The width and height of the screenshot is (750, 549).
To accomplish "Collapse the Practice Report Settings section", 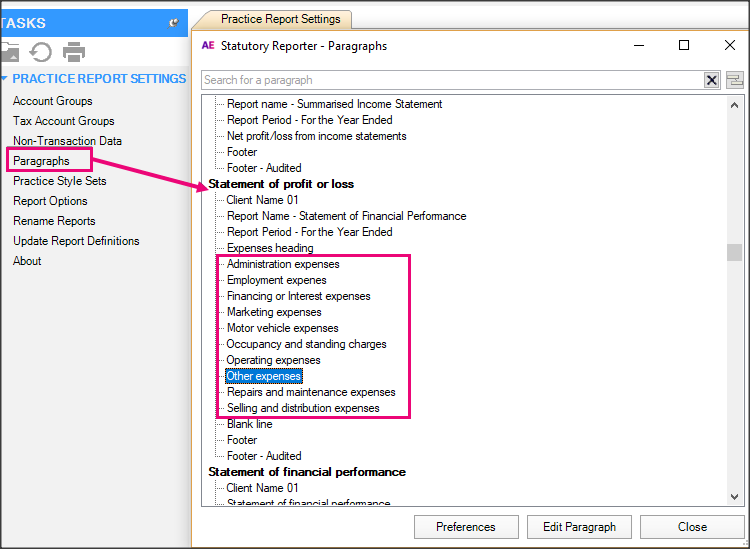I will click(5, 79).
